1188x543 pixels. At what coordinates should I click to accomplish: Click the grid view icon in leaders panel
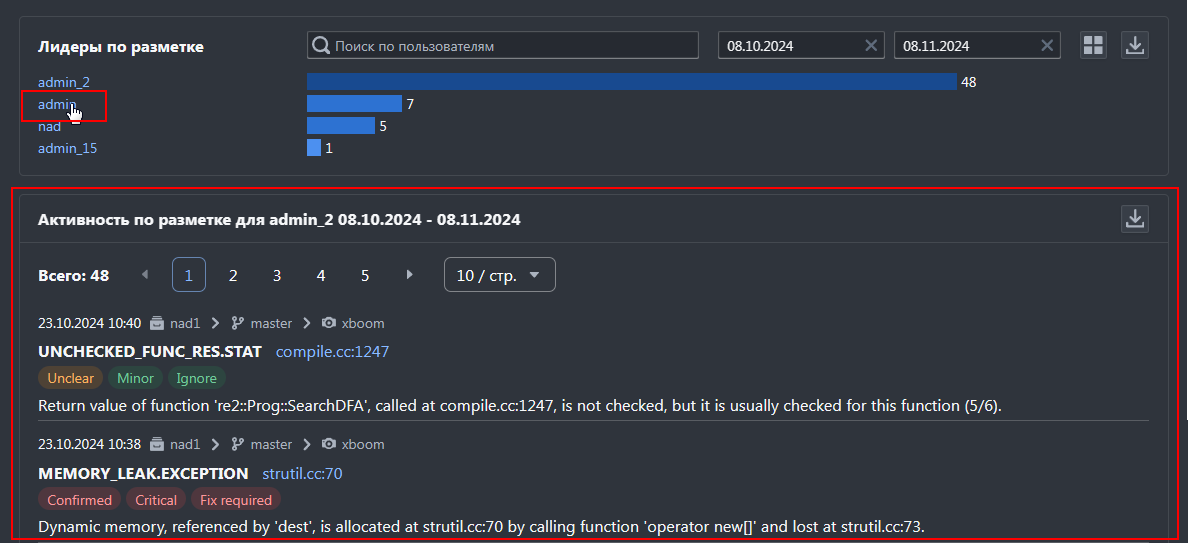tap(1093, 45)
